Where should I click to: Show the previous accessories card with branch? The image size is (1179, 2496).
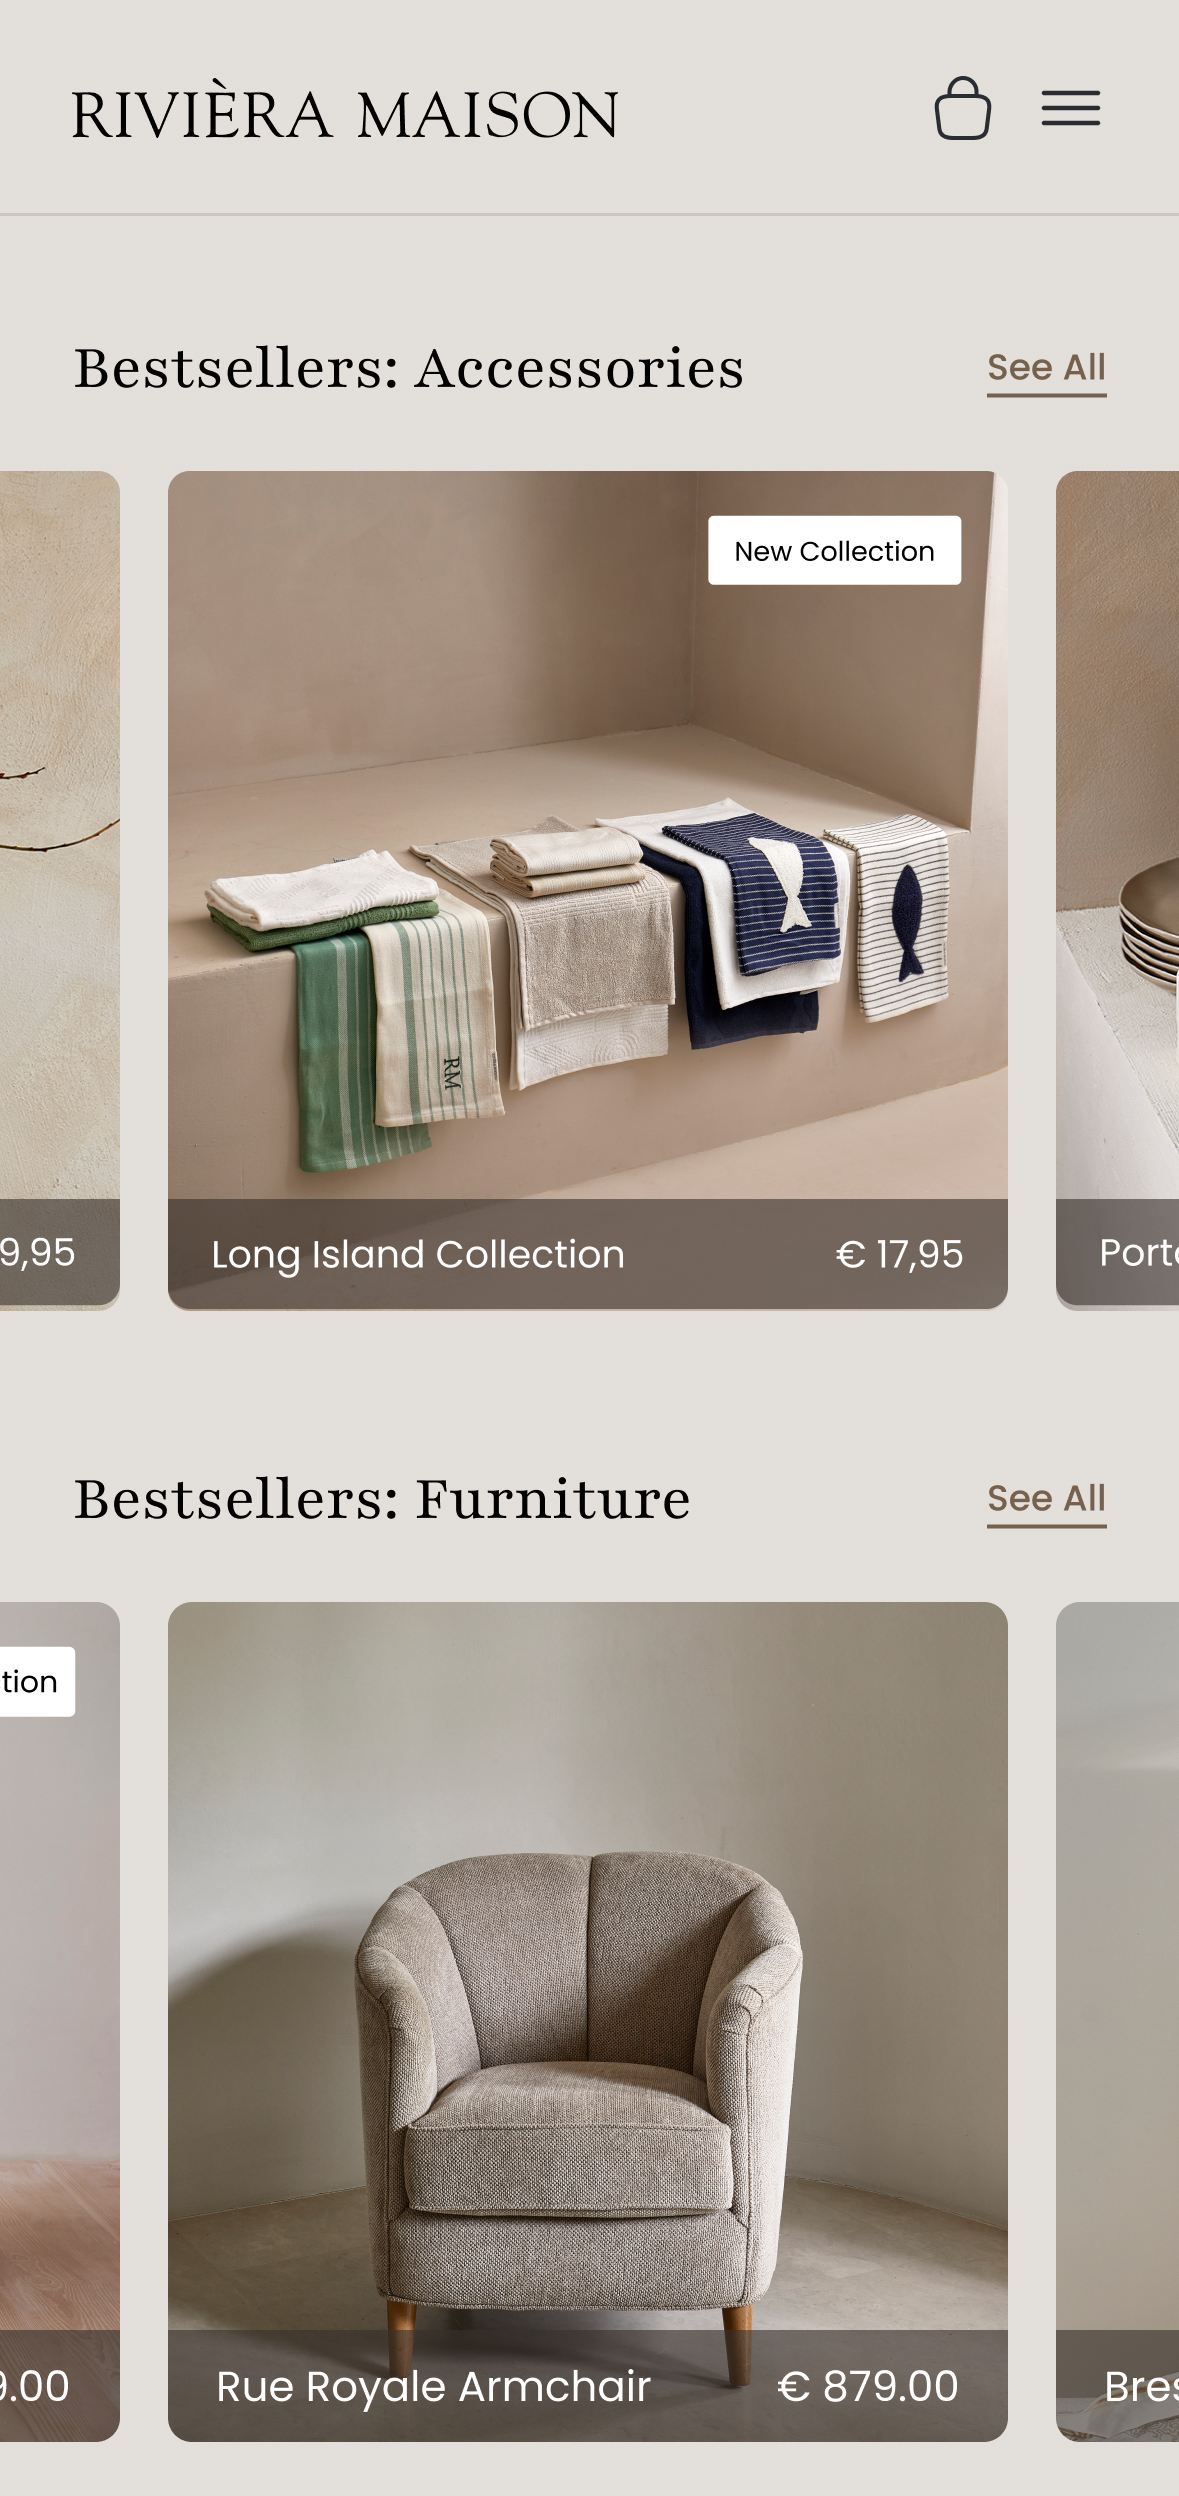[60, 890]
